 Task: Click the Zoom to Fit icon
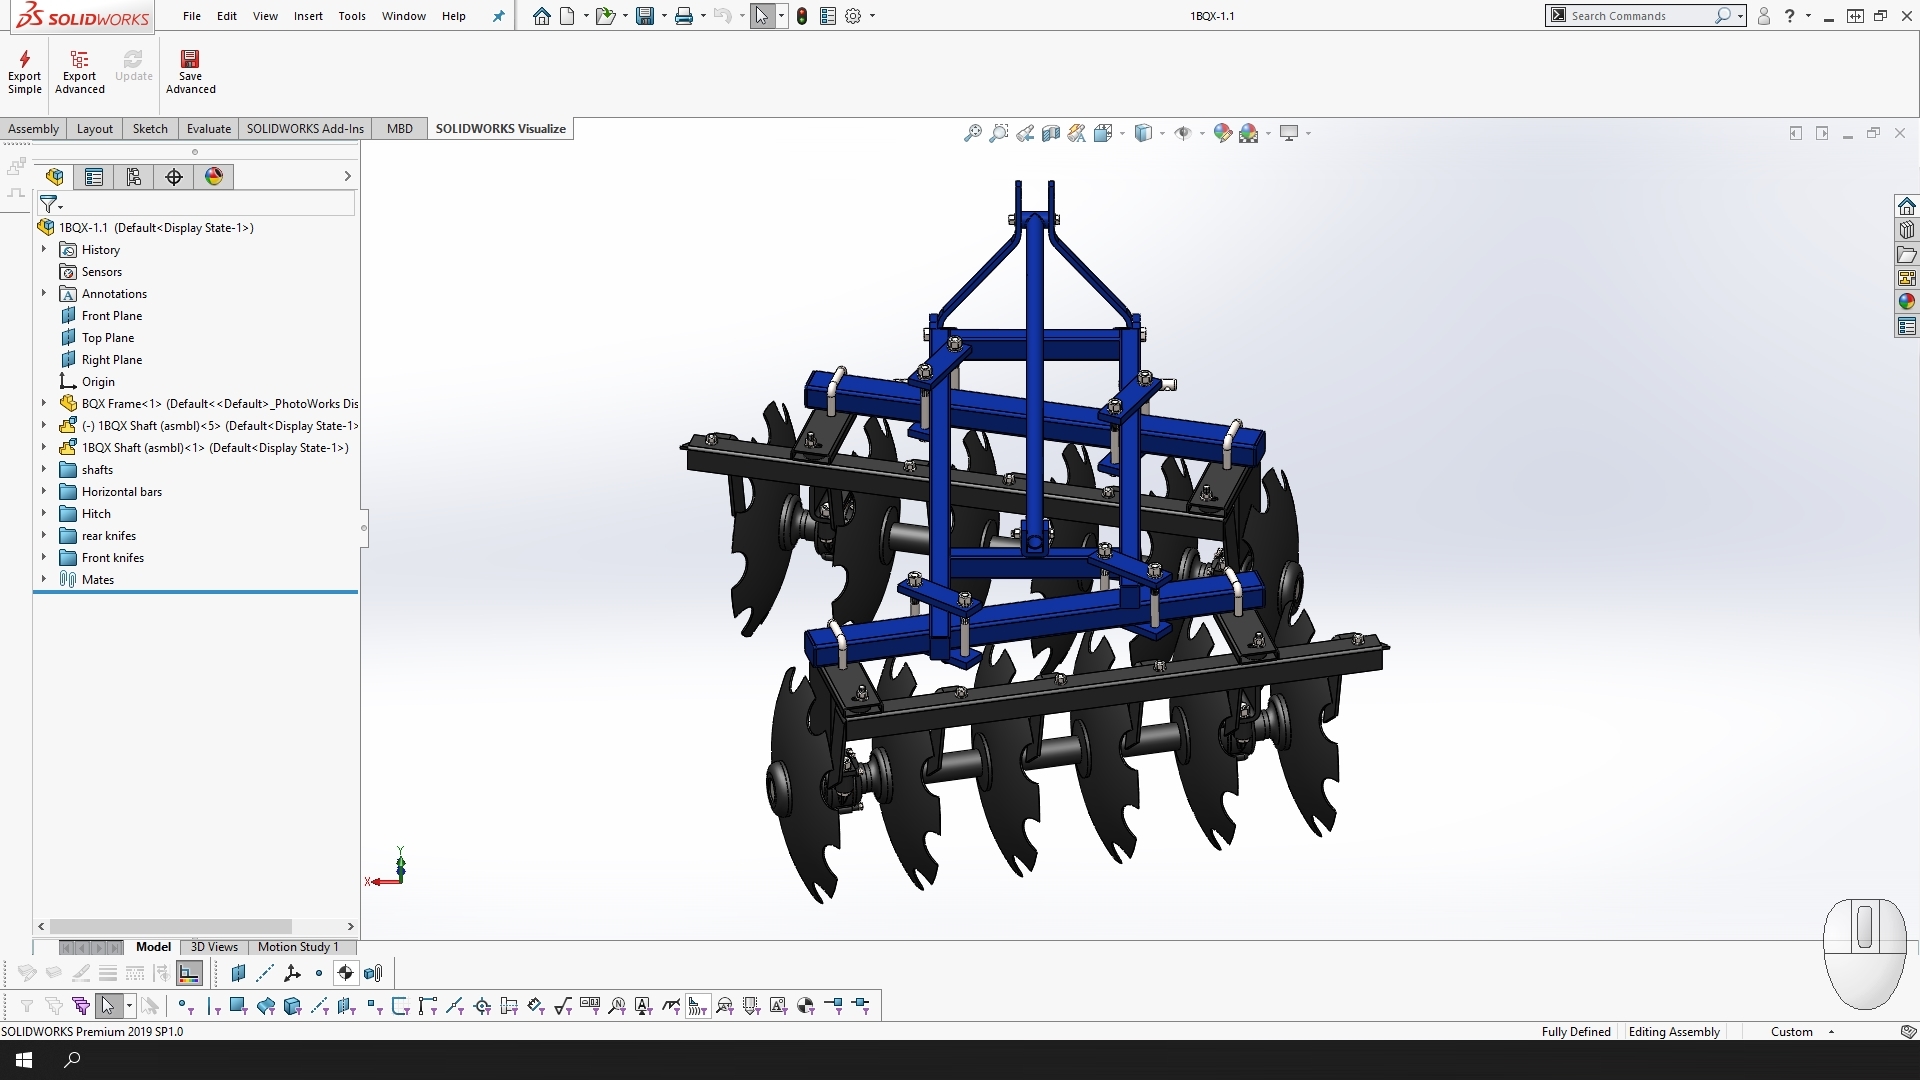(x=972, y=133)
